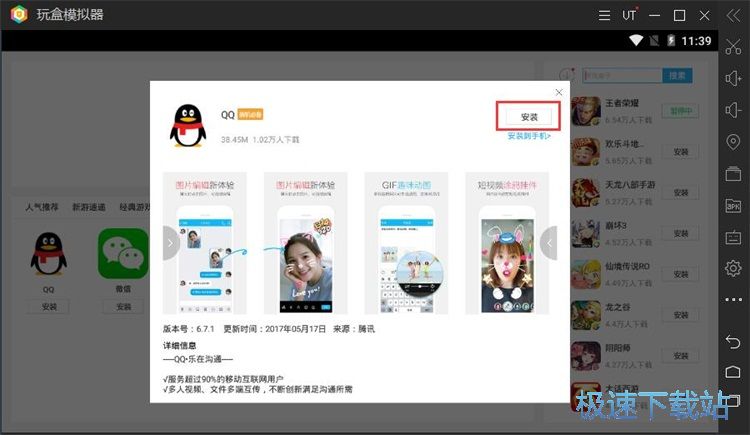This screenshot has height=435, width=750.
Task: Click the 王者荣耀 game icon
Action: tap(585, 111)
